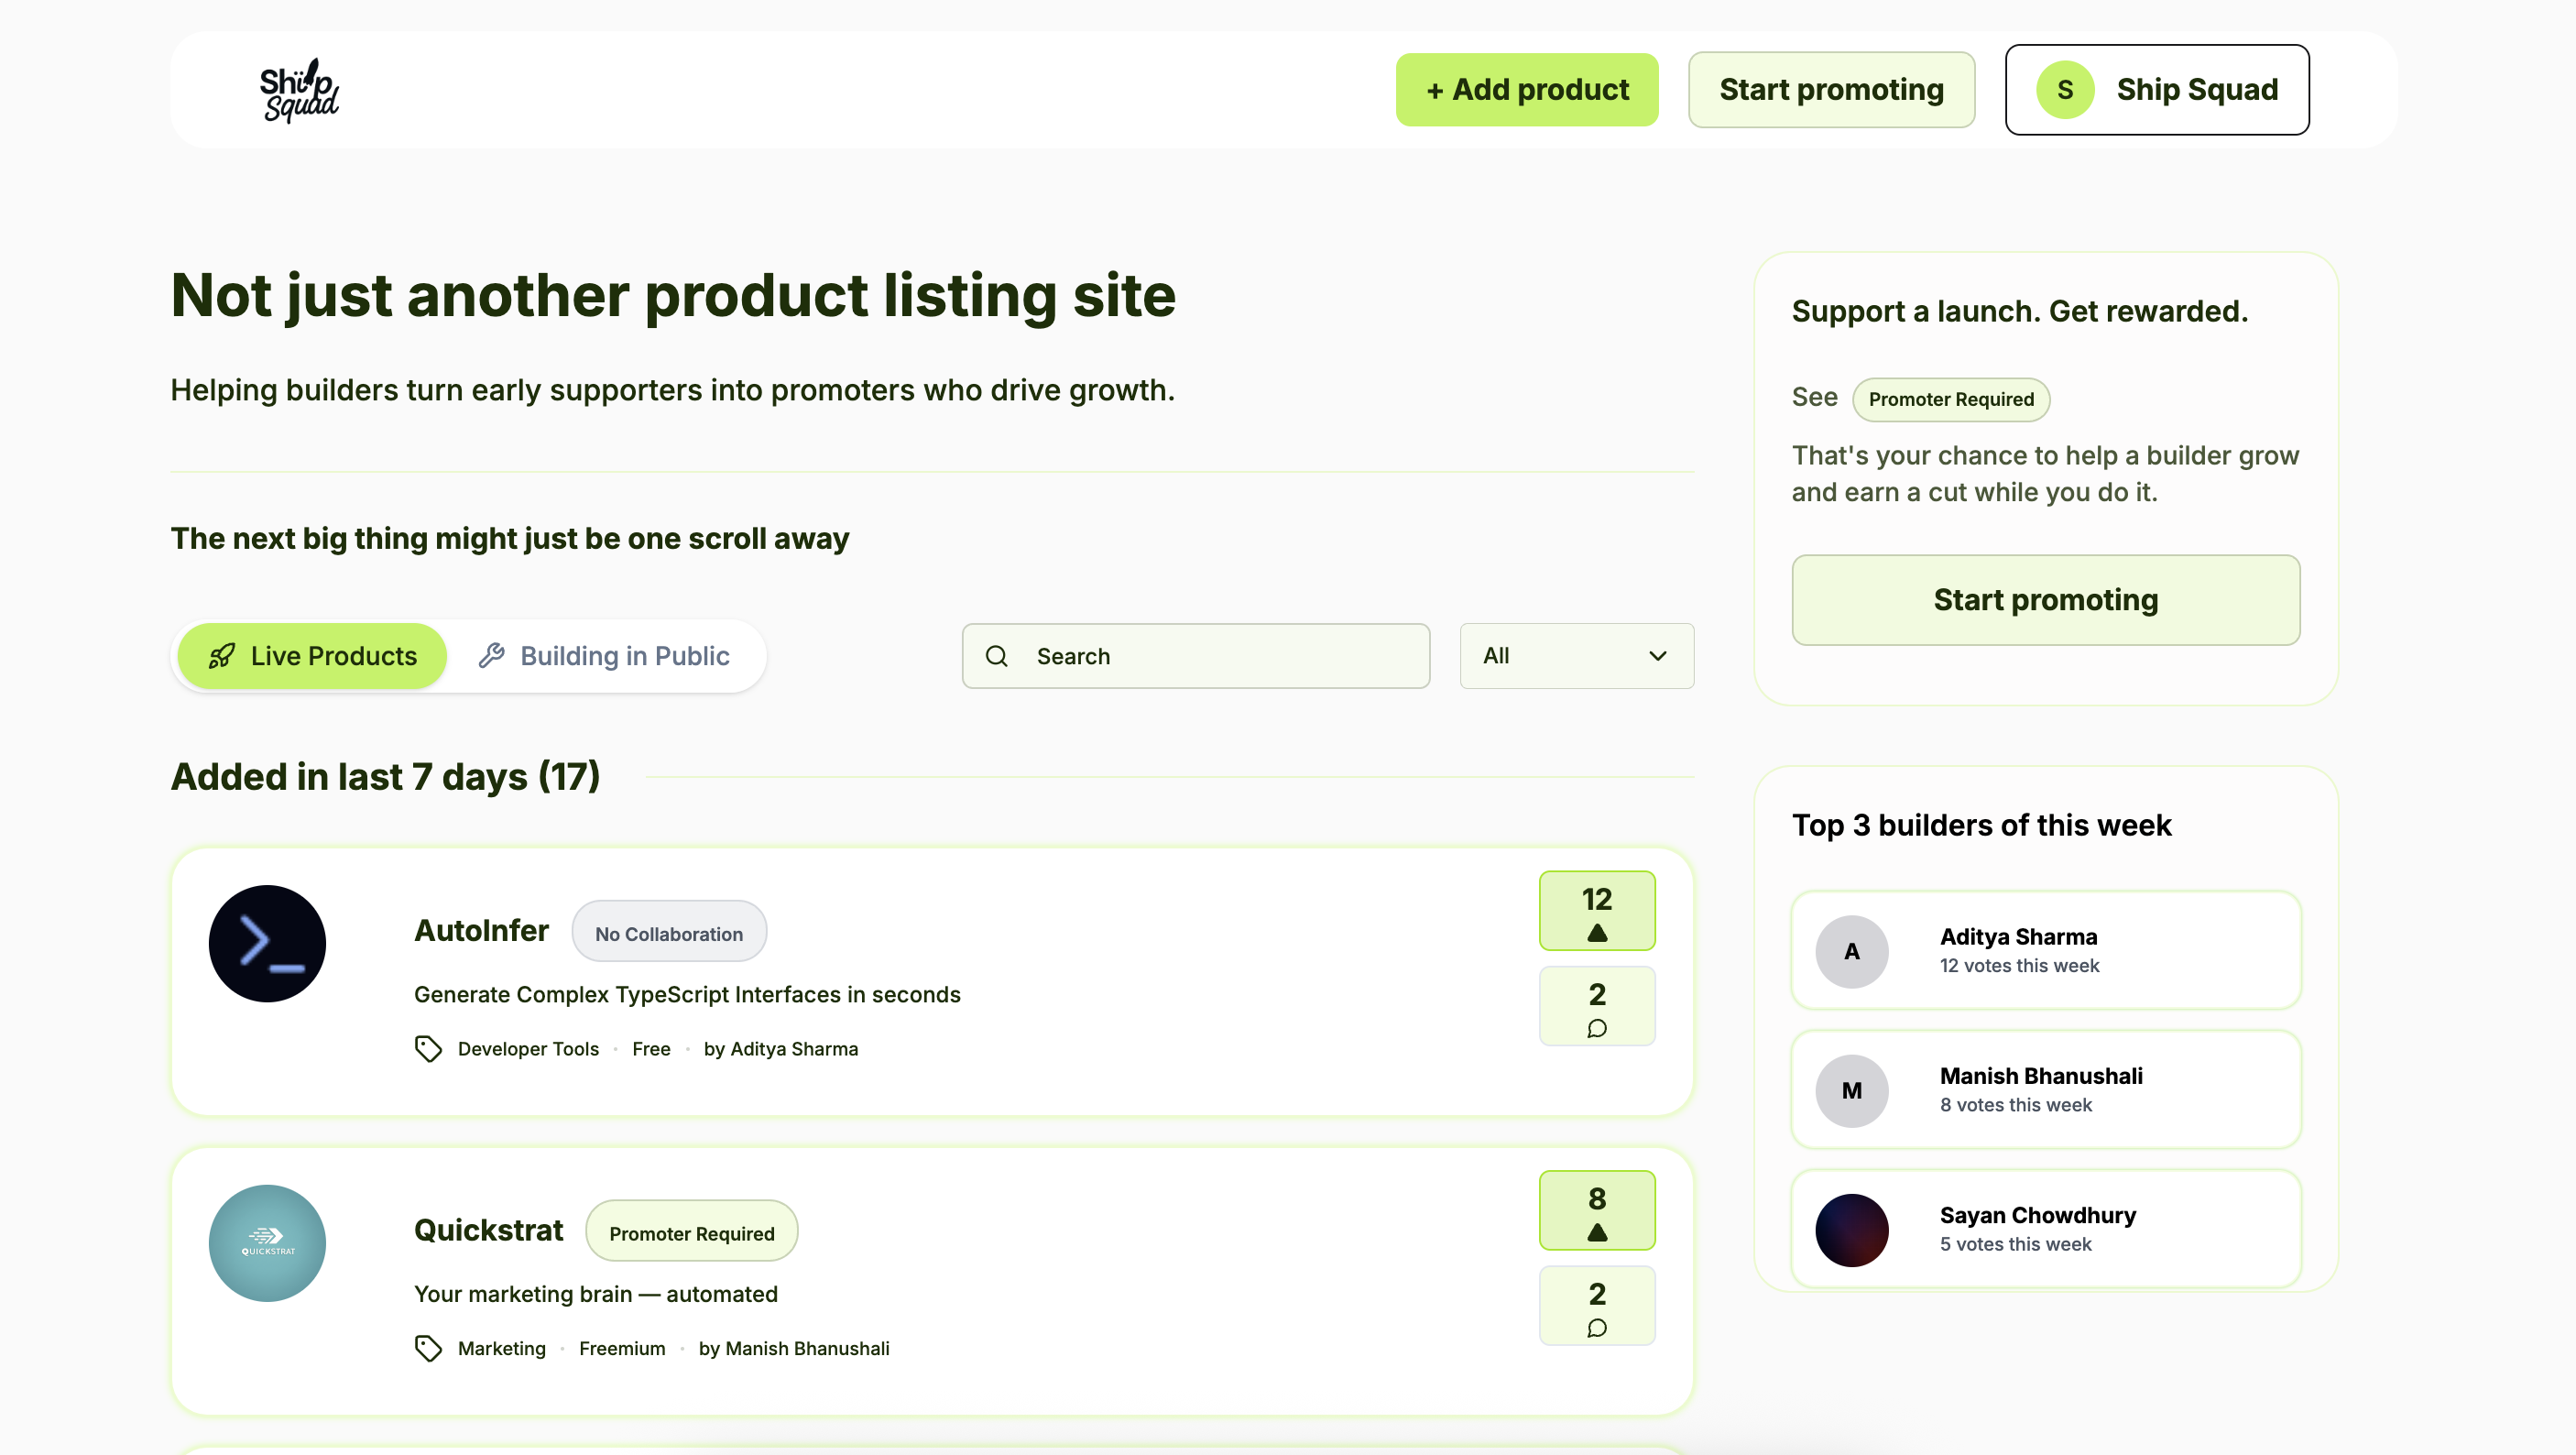
Task: Click the Ship Squad logo
Action: point(299,90)
